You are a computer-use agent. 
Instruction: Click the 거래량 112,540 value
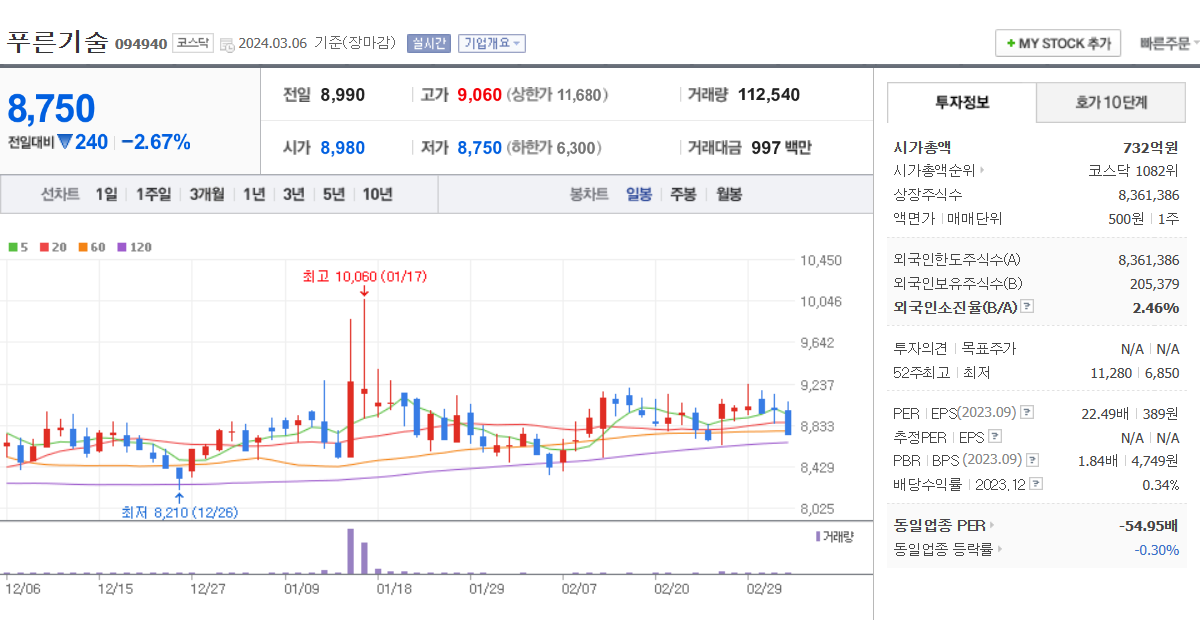pos(769,95)
